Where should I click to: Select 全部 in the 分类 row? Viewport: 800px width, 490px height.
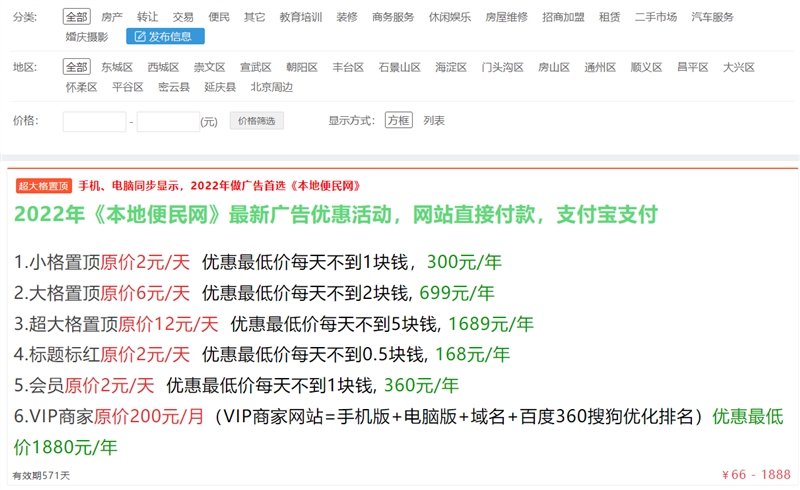[x=76, y=17]
